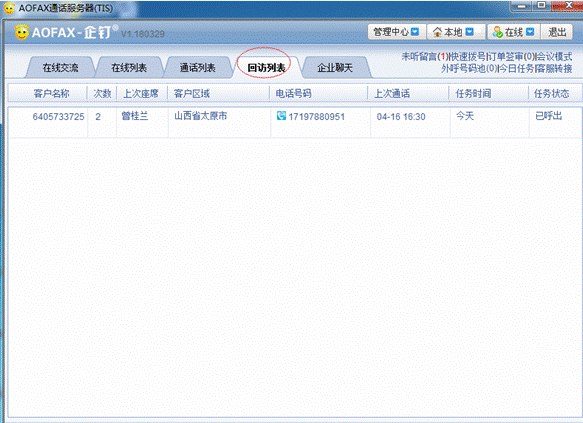Open the 未听留言(1) link
Screen dimensions: 583x423
click(425, 56)
